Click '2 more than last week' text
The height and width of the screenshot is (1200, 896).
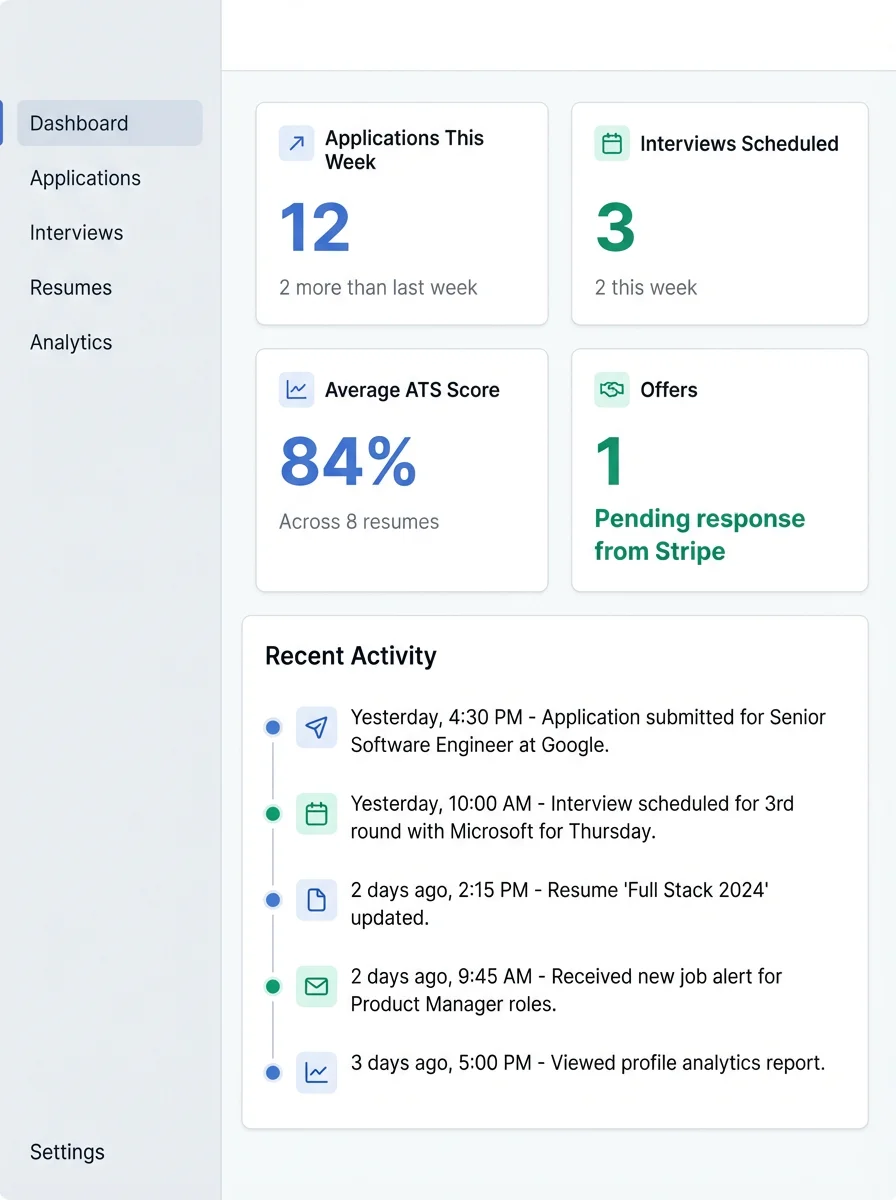coord(378,288)
